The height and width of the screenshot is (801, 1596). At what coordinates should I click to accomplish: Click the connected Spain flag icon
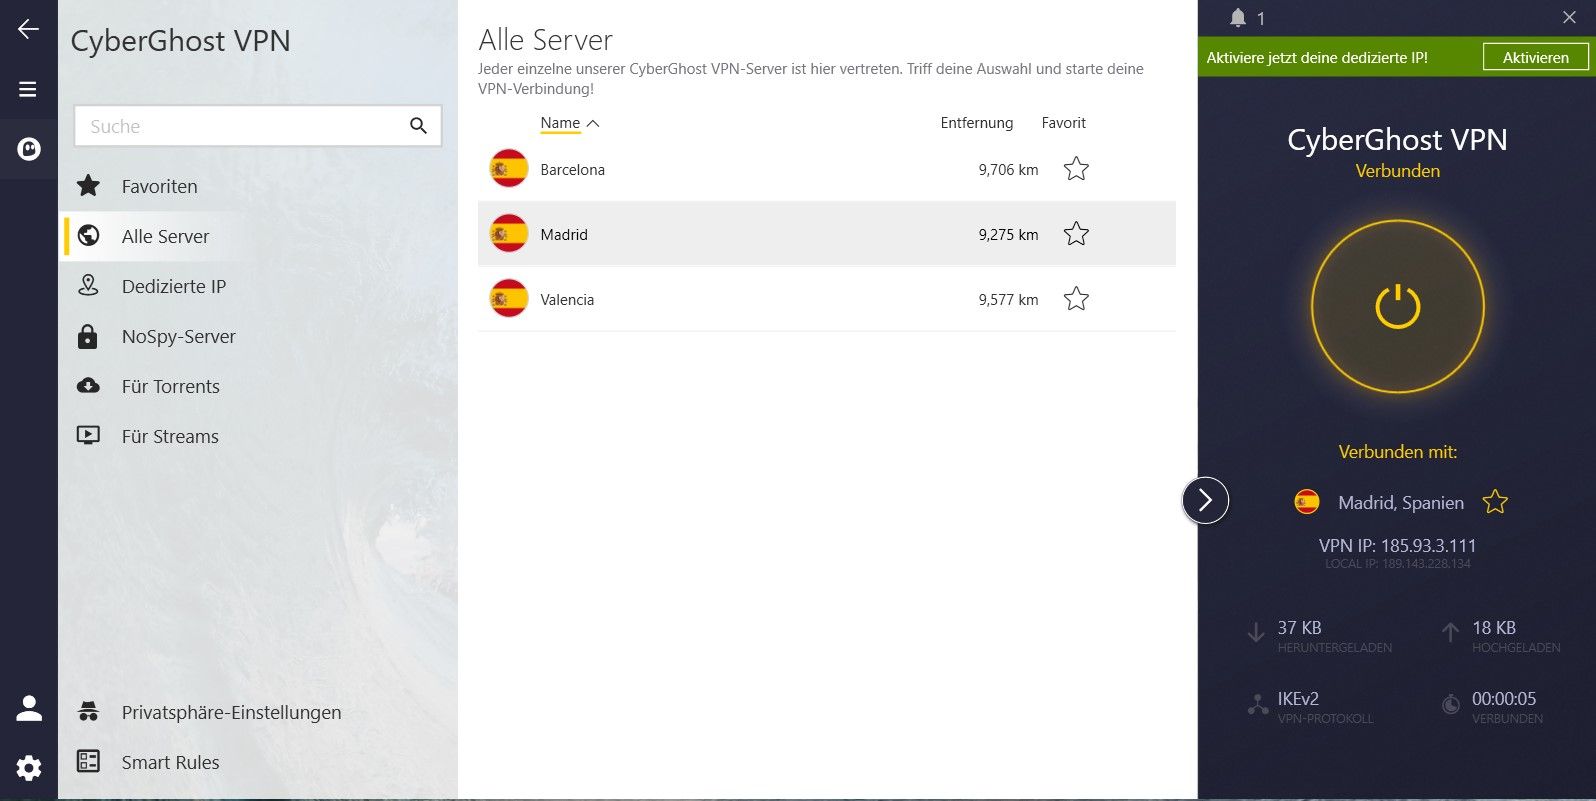click(x=1306, y=502)
